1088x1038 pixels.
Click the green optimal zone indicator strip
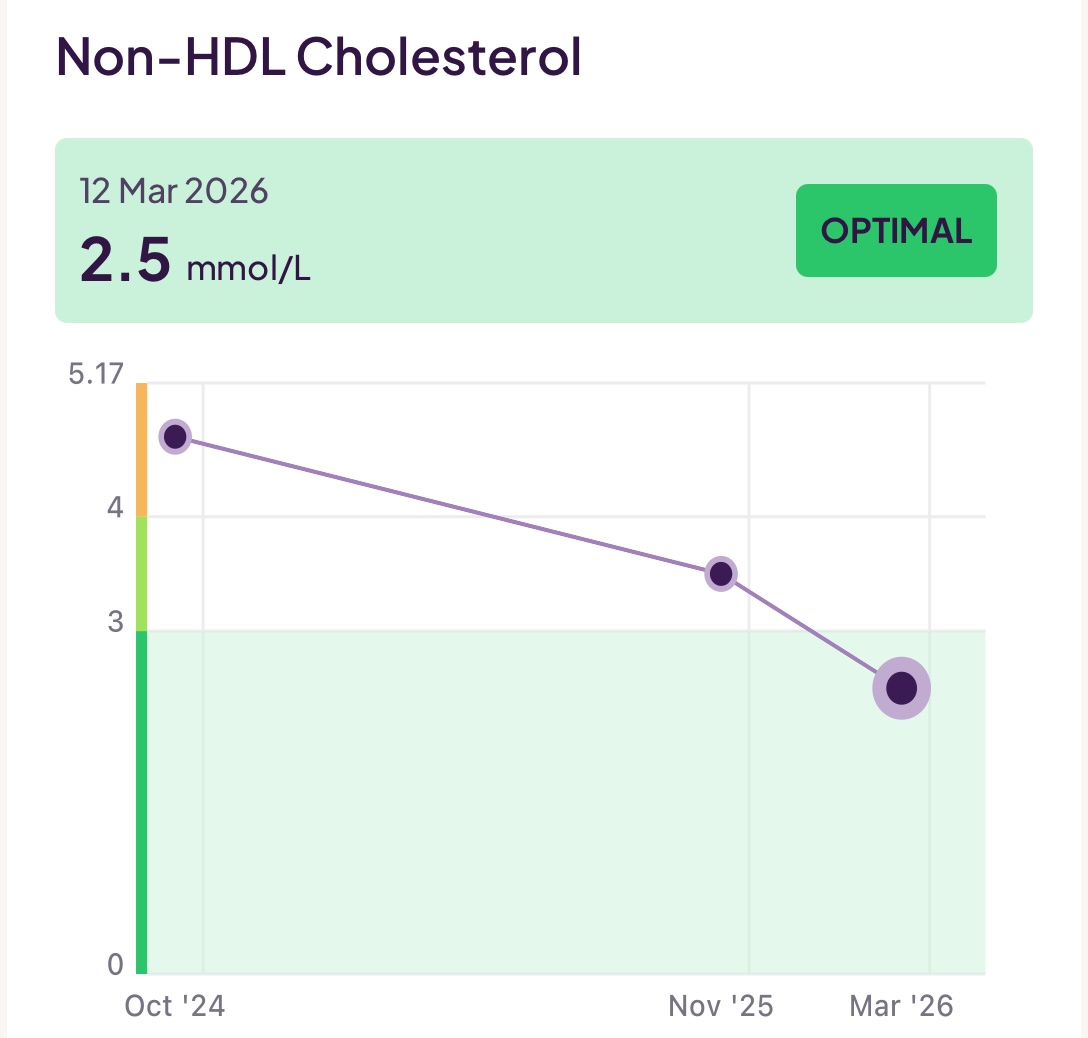141,800
